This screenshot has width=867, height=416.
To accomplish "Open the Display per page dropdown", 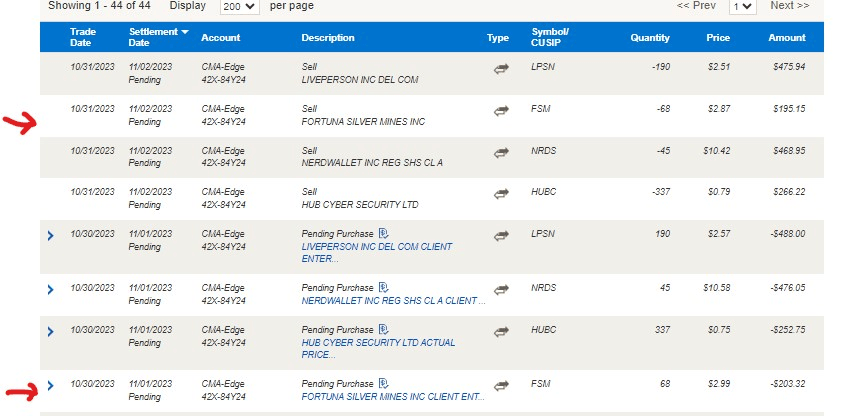I will click(239, 6).
